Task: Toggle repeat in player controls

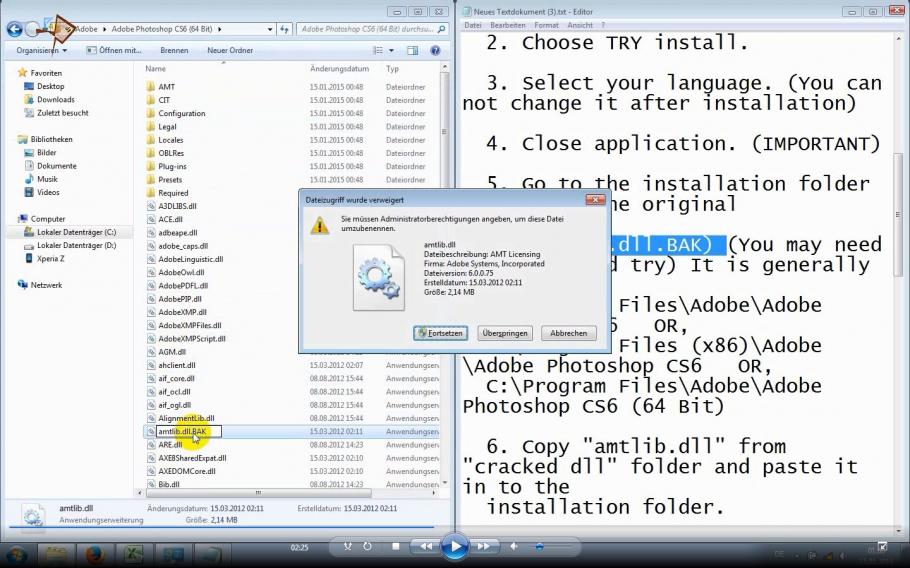Action: pos(367,547)
